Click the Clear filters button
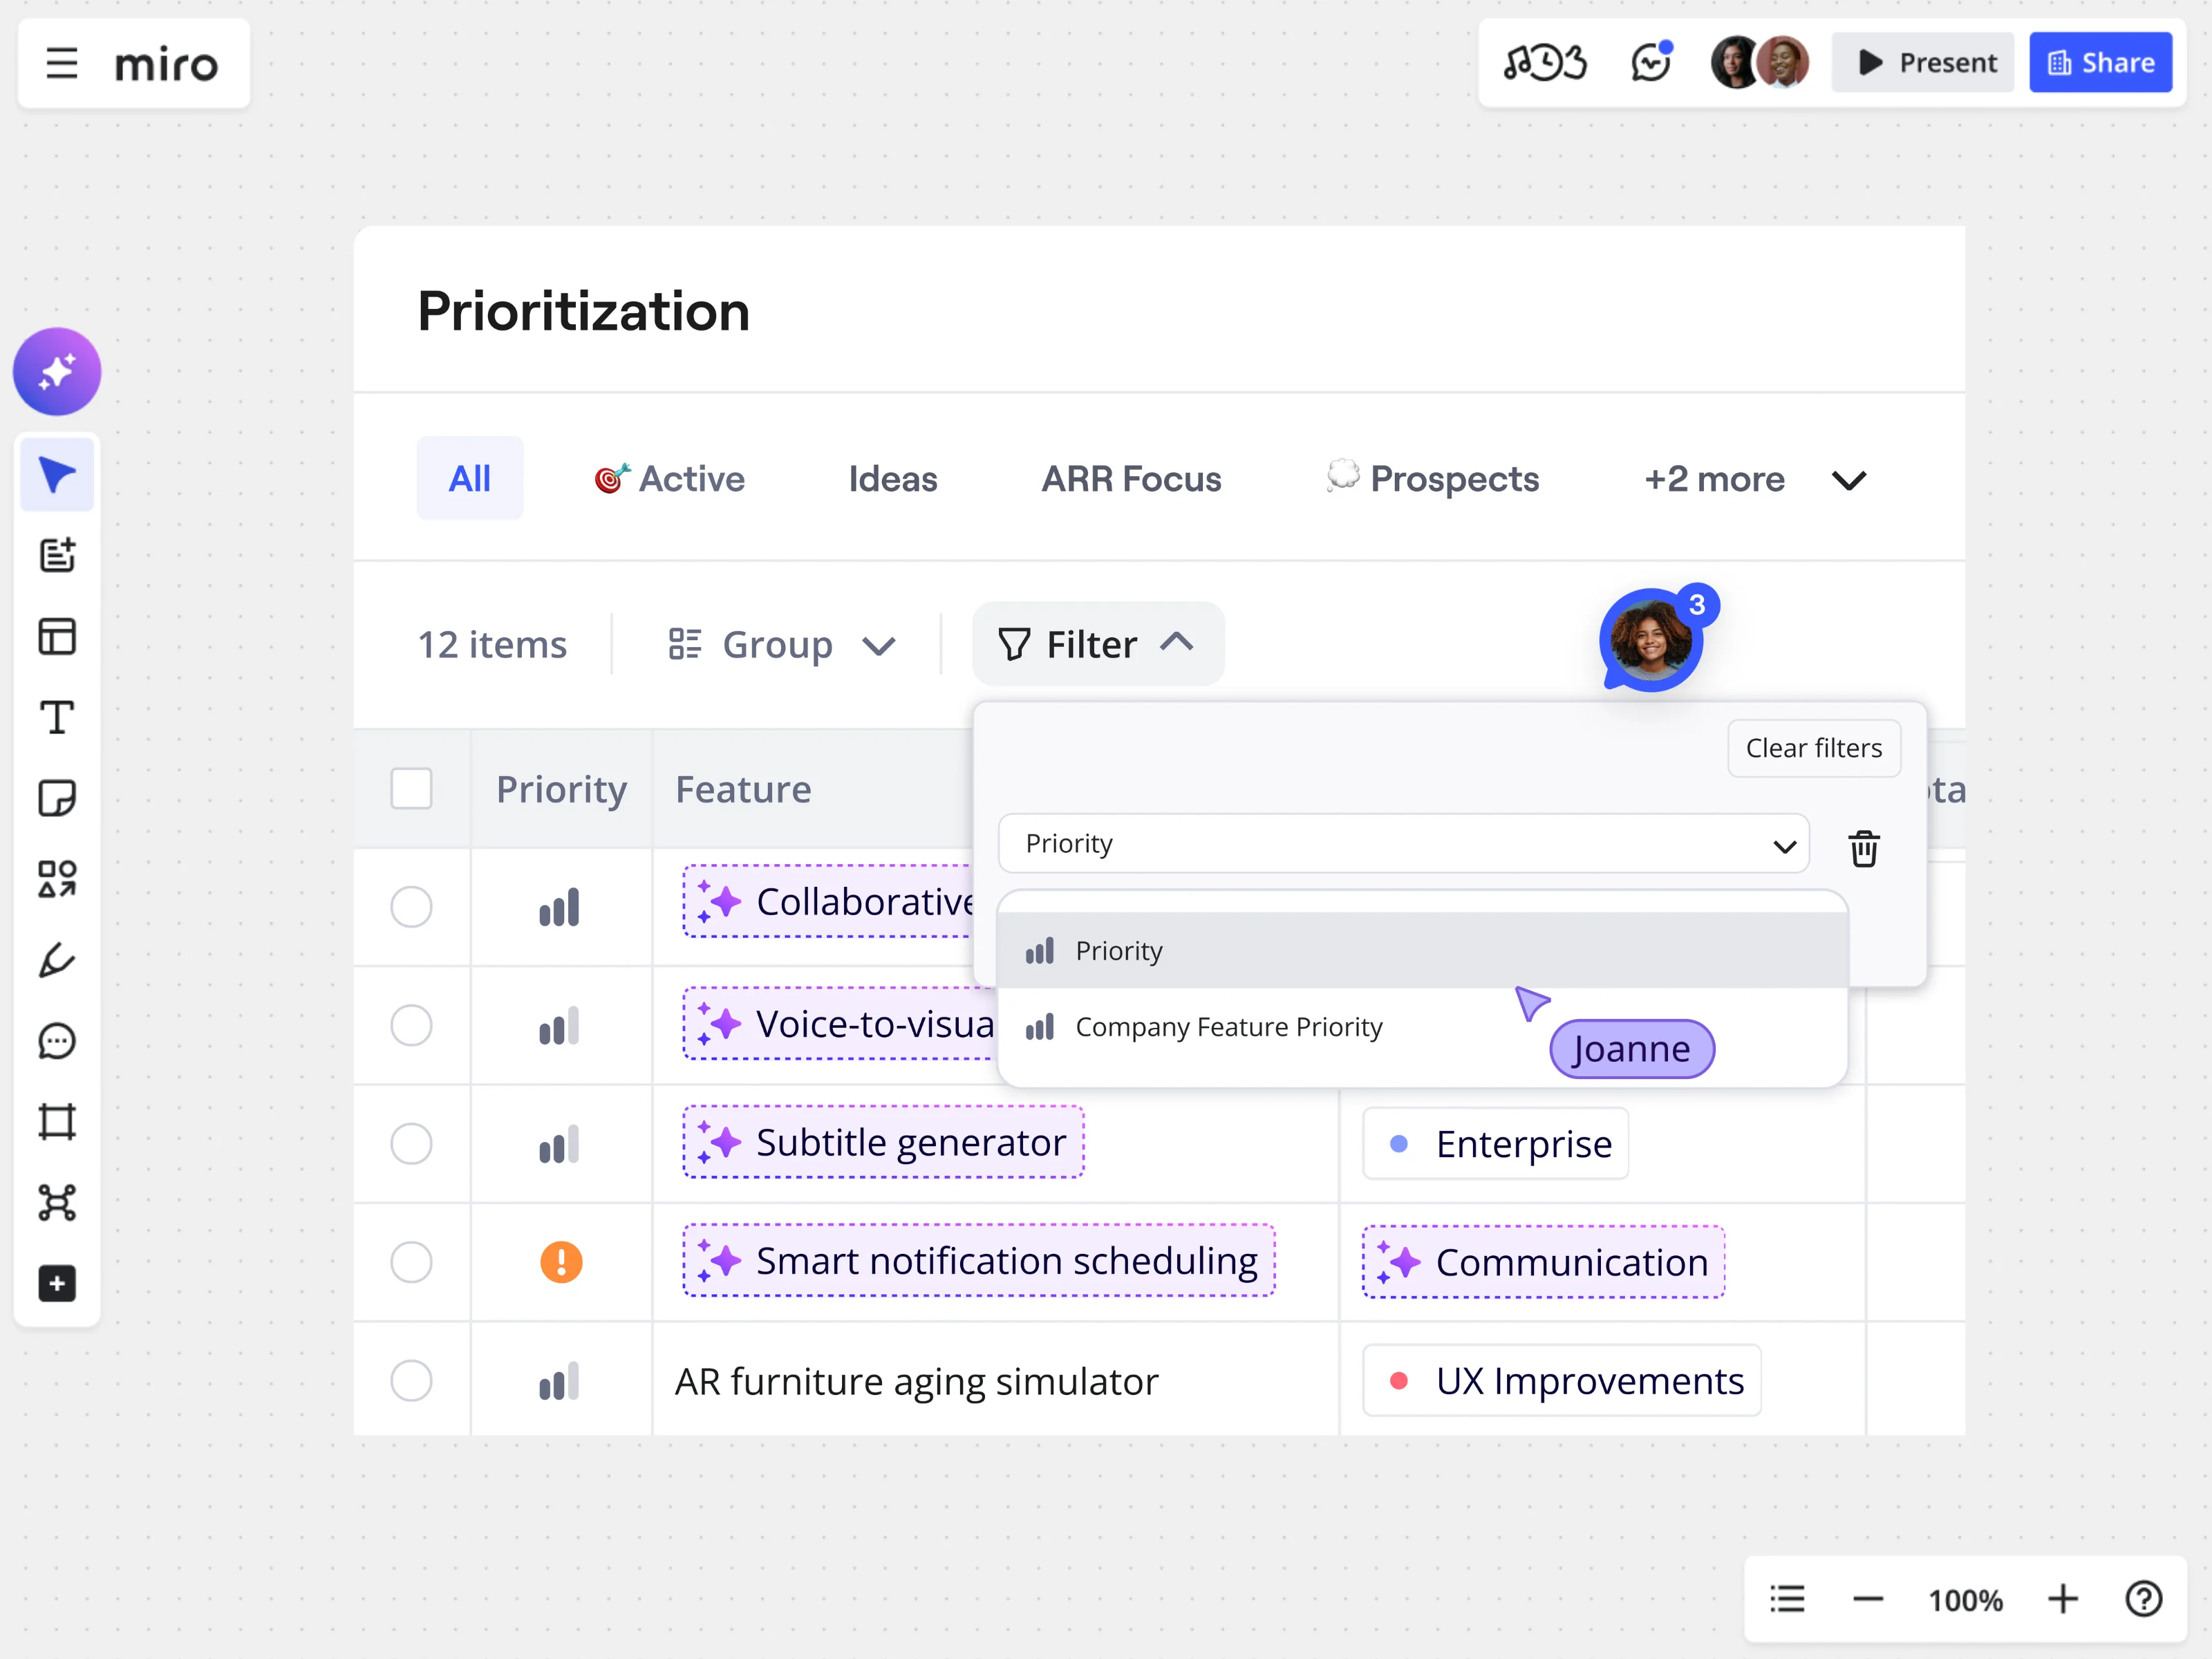Image resolution: width=2212 pixels, height=1659 pixels. (1813, 748)
